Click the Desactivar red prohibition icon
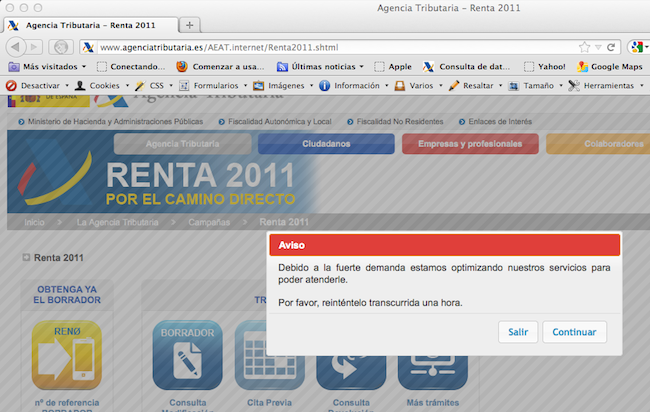Screen dimensions: 650x412 point(11,86)
